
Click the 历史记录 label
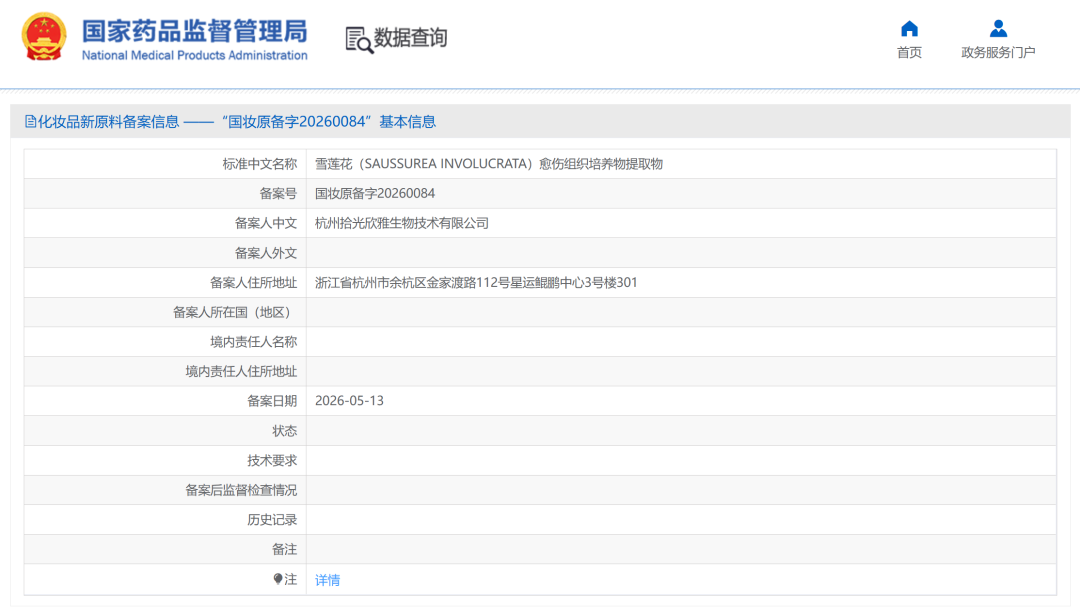[x=272, y=520]
